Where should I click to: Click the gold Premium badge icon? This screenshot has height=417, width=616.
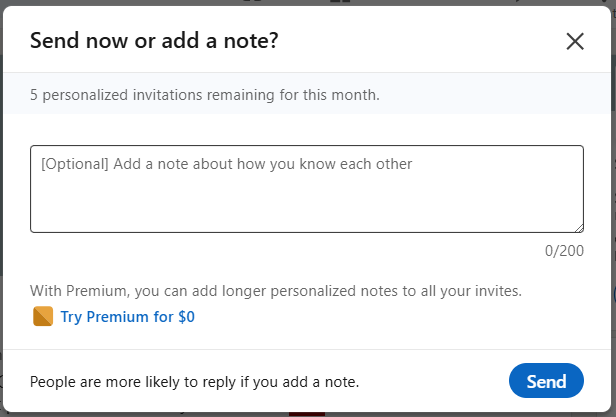(43, 316)
